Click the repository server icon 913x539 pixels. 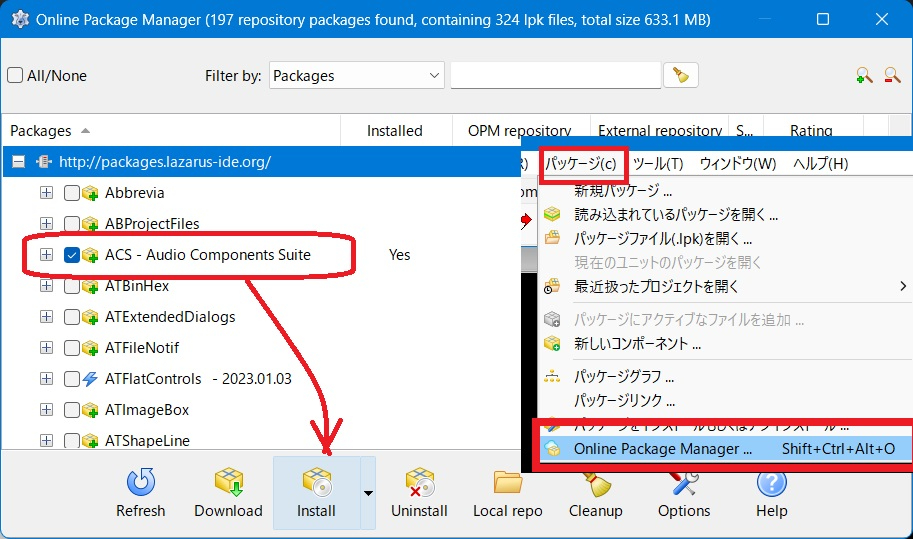coord(44,162)
